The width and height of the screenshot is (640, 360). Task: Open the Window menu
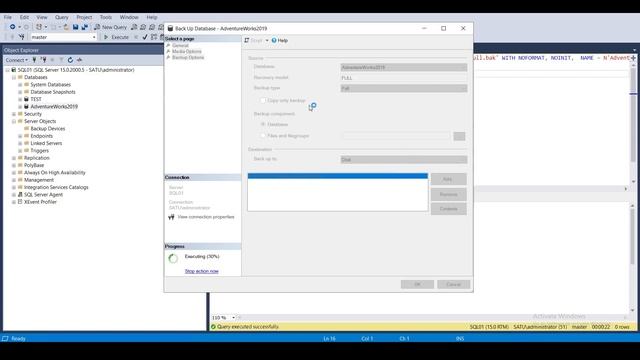click(x=129, y=17)
